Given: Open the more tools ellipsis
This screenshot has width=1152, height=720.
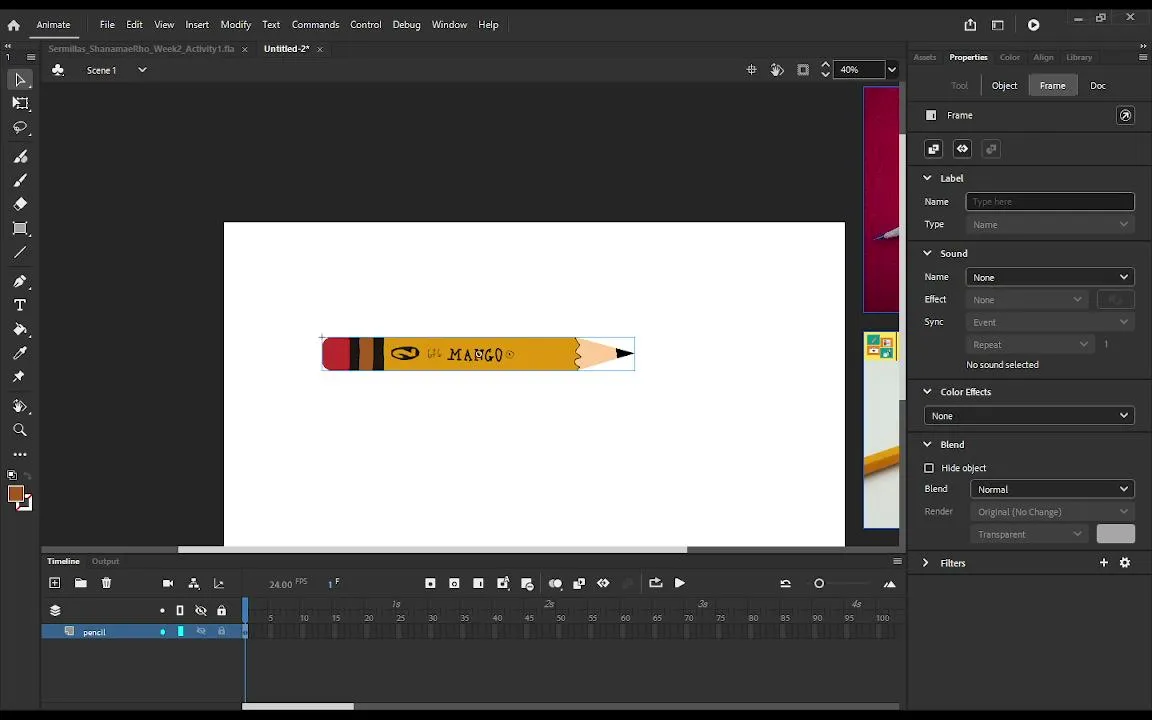Looking at the screenshot, I should point(20,455).
